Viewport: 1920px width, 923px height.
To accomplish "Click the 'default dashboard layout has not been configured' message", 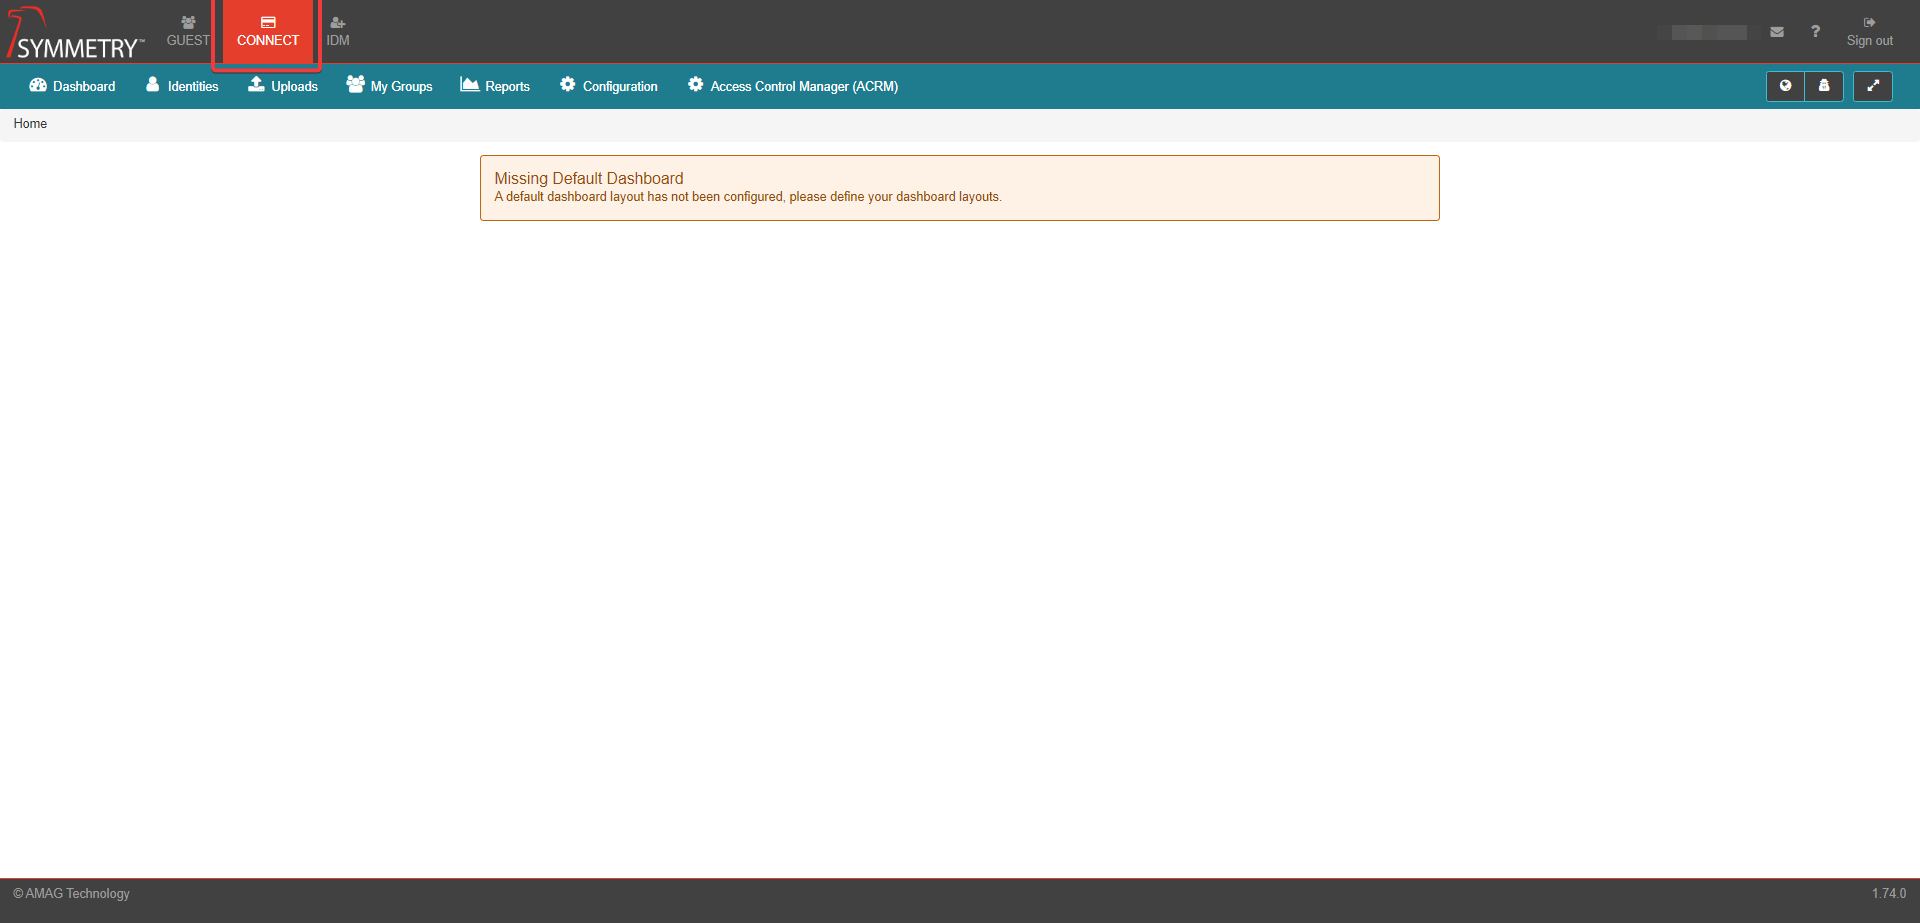I will point(748,197).
